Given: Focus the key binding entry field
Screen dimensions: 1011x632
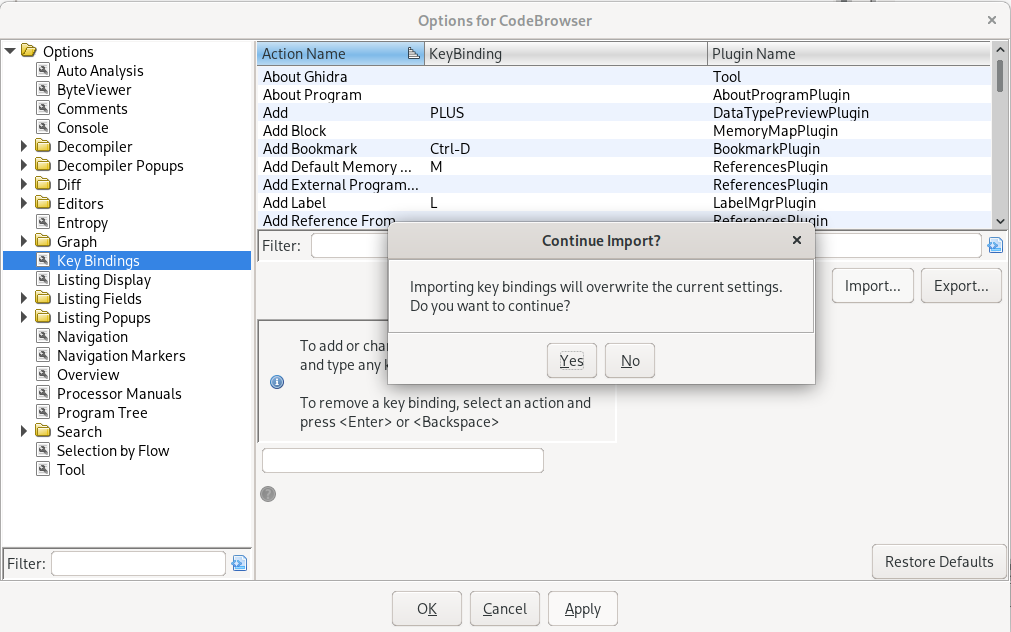Looking at the screenshot, I should click(403, 460).
